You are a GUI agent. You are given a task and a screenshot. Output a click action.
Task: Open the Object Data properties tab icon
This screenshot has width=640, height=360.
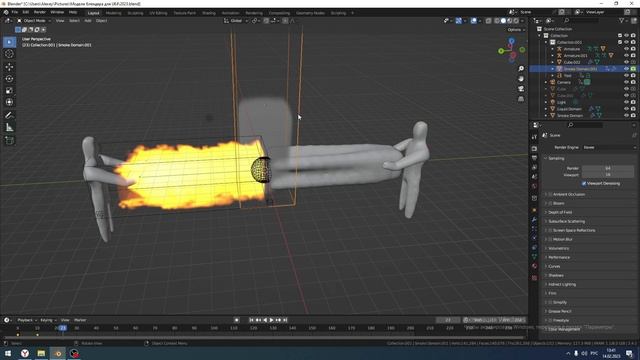(x=534, y=257)
